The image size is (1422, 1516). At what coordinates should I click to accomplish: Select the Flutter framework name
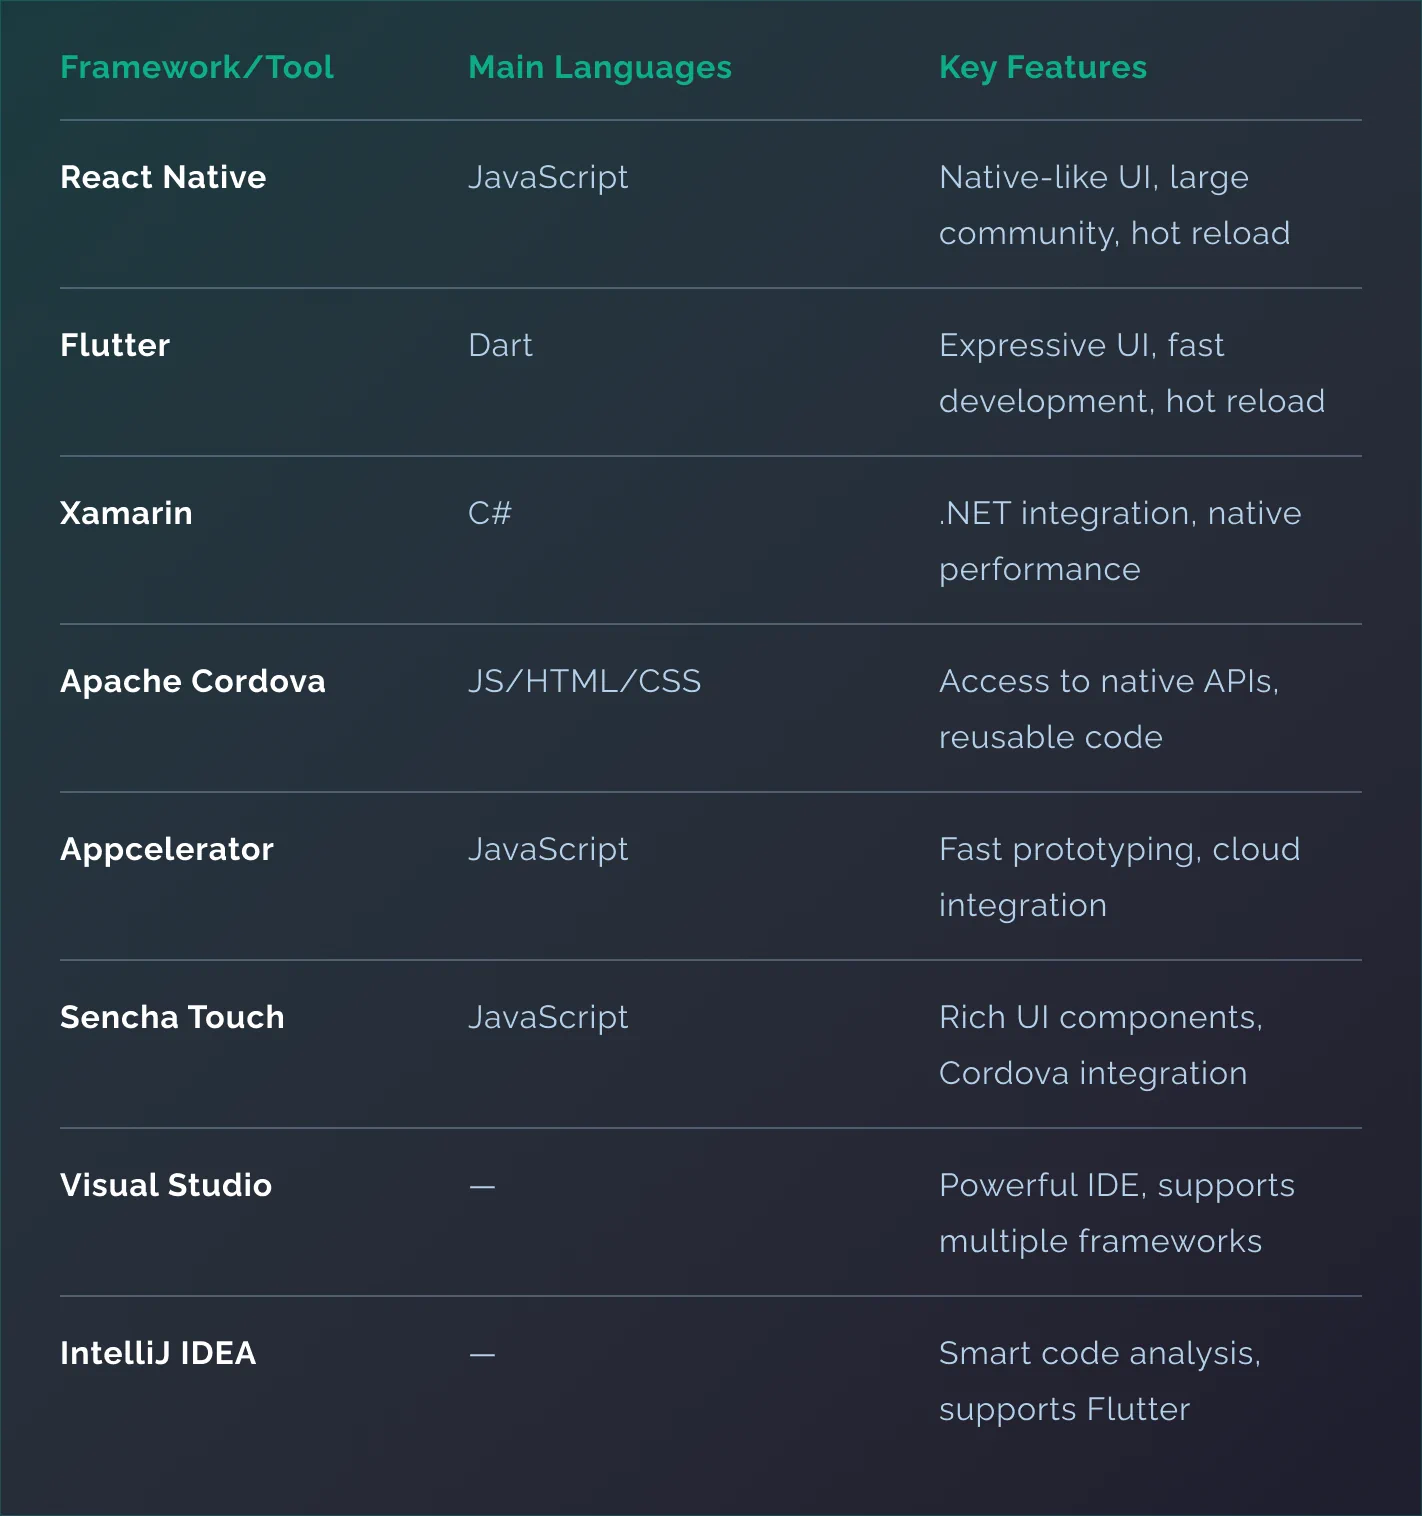pos(115,345)
